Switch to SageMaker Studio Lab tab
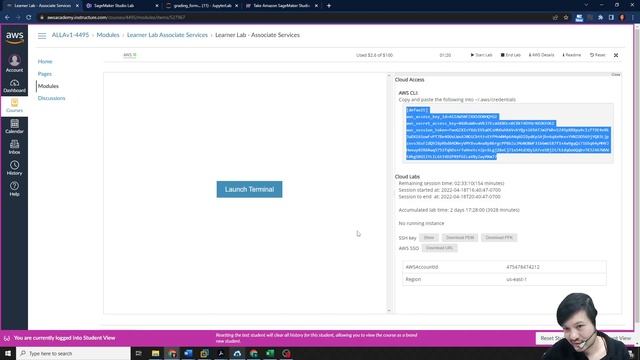The height and width of the screenshot is (360, 640). point(122,6)
